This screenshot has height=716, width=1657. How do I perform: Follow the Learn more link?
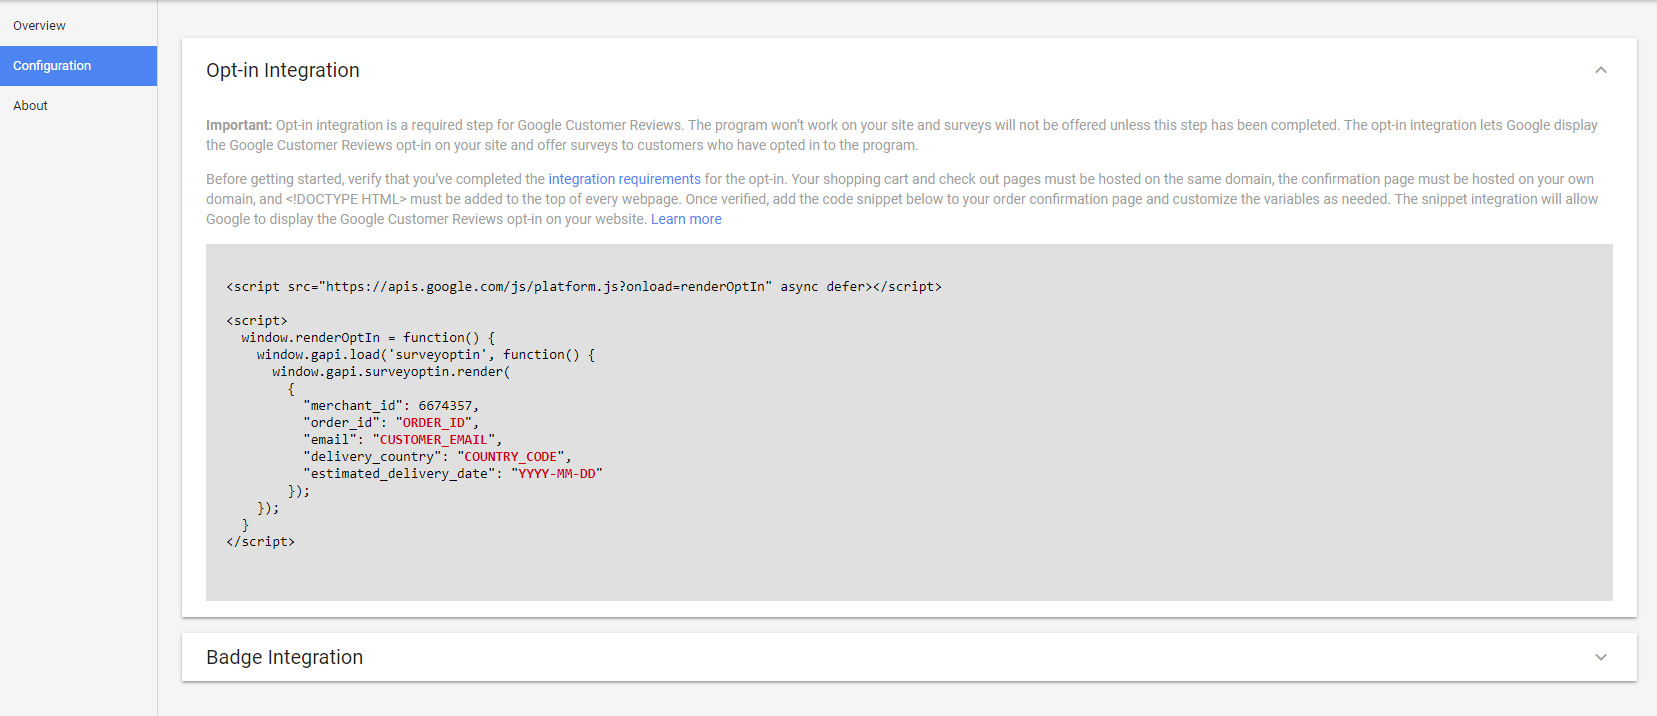coord(686,219)
